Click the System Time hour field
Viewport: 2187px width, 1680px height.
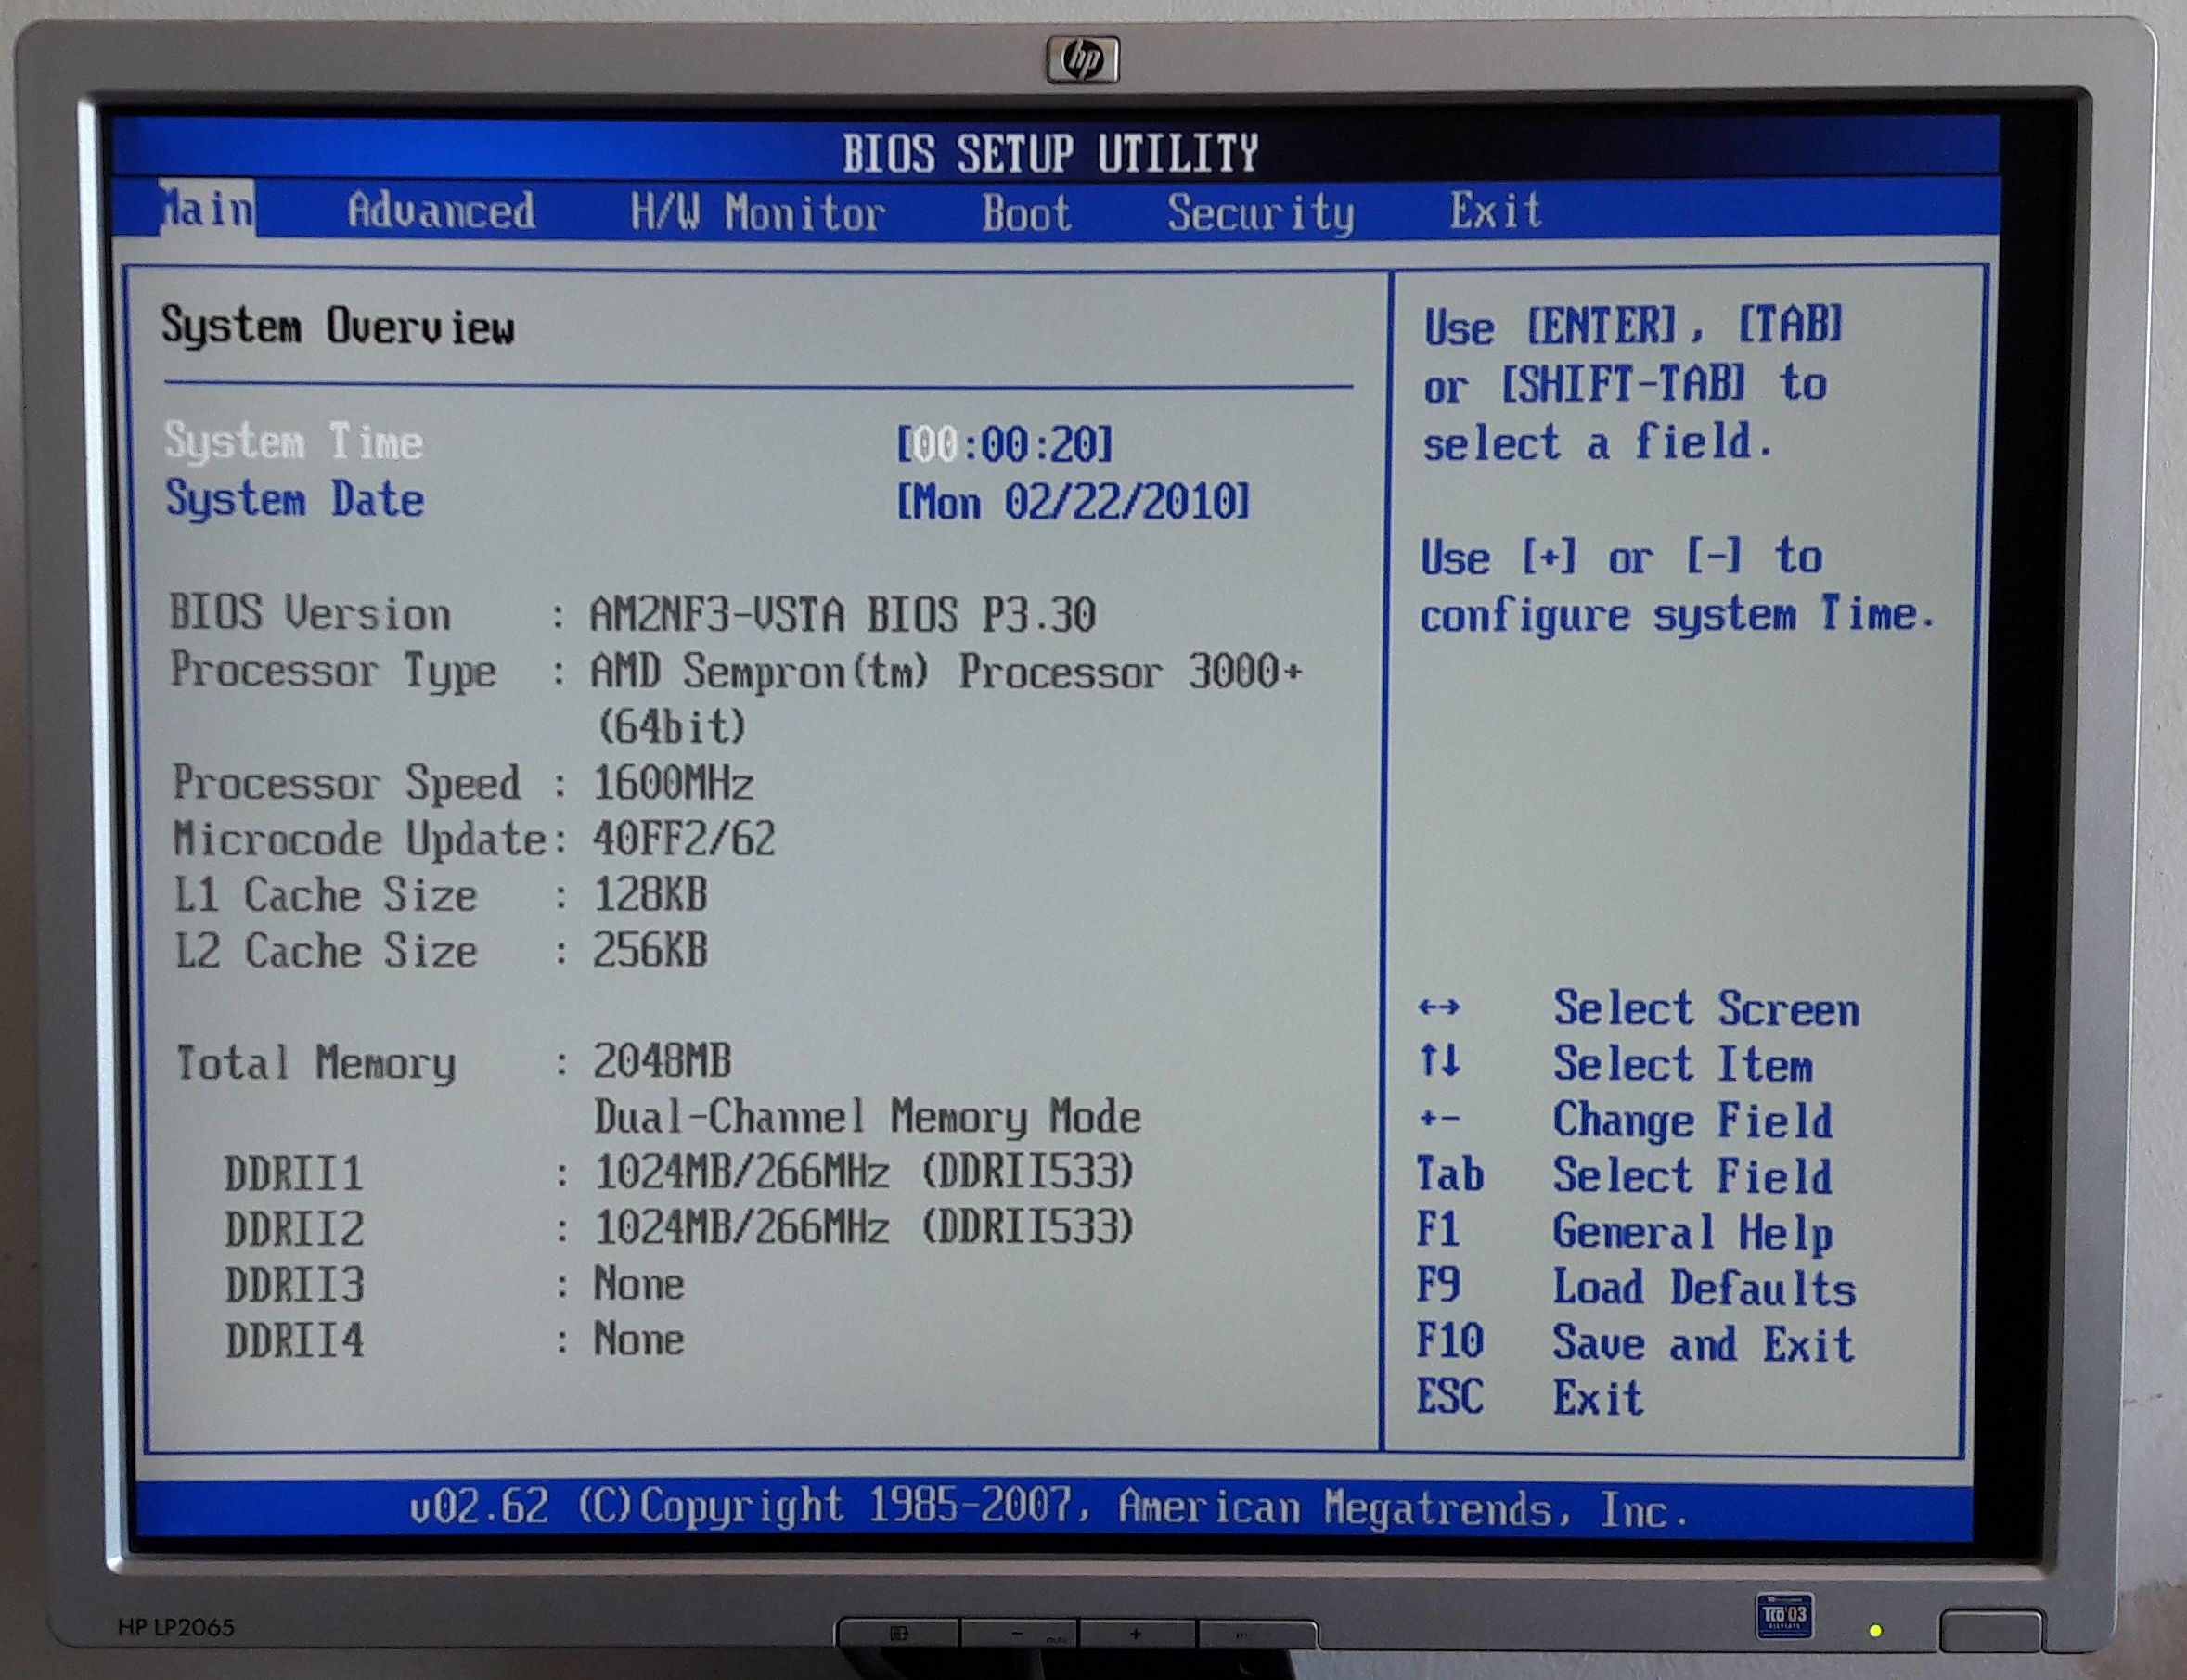[935, 445]
